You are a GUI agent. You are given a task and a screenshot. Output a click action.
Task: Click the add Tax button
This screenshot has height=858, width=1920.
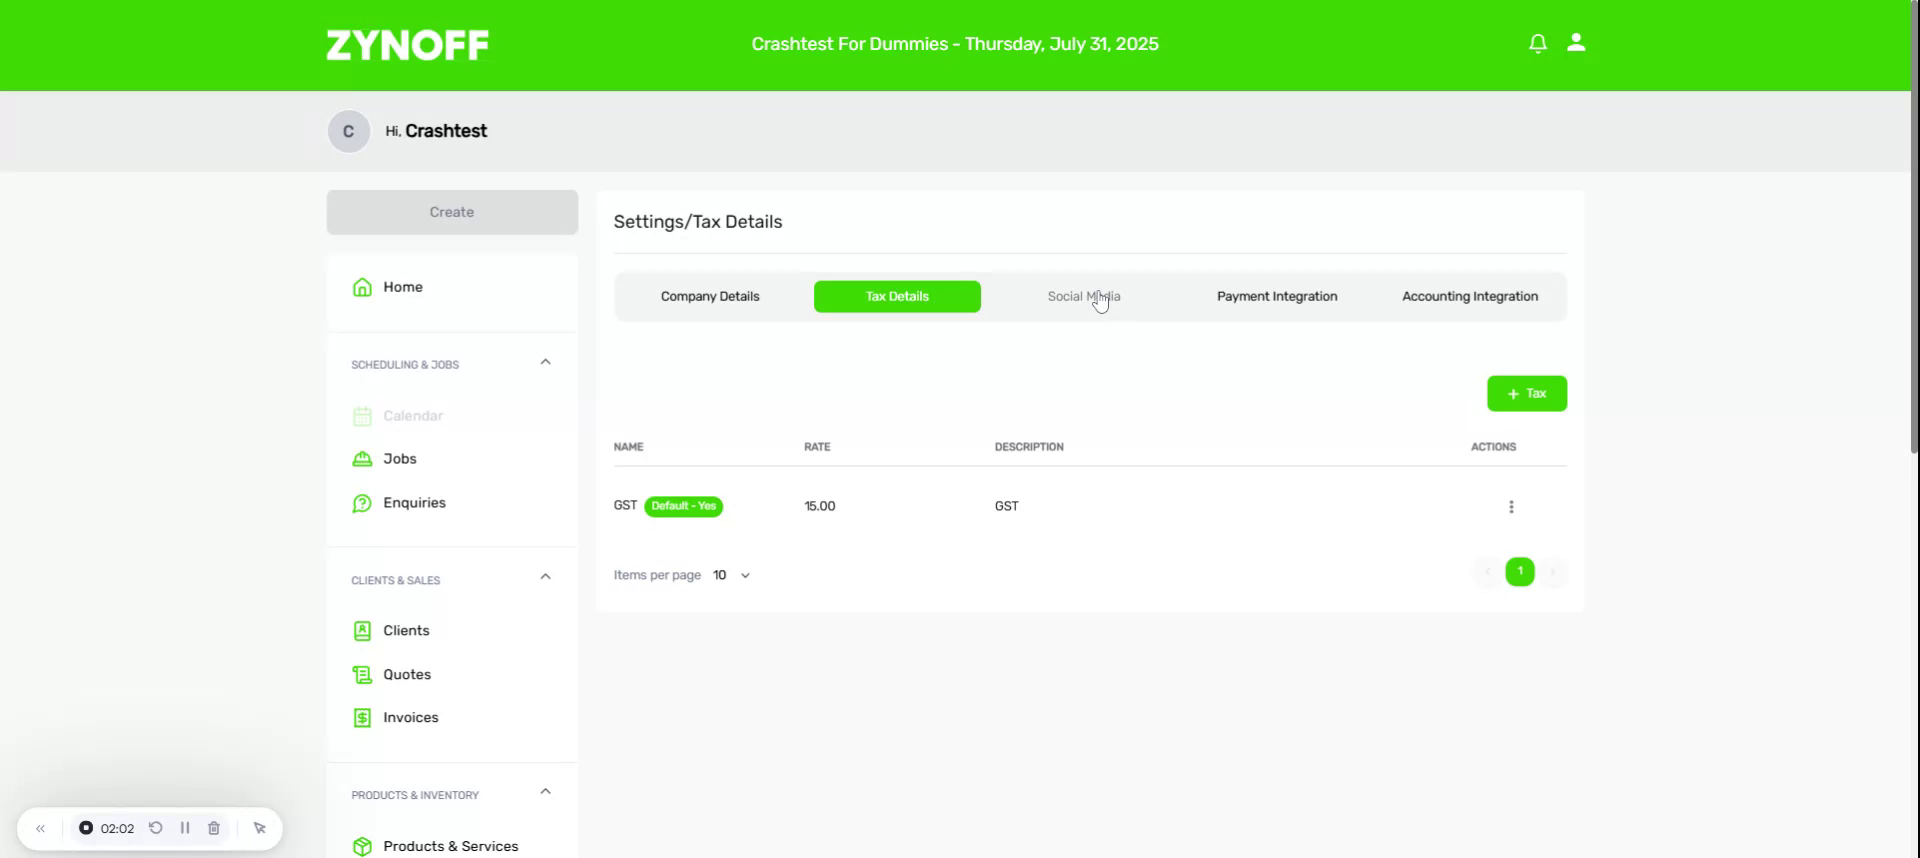click(x=1526, y=394)
